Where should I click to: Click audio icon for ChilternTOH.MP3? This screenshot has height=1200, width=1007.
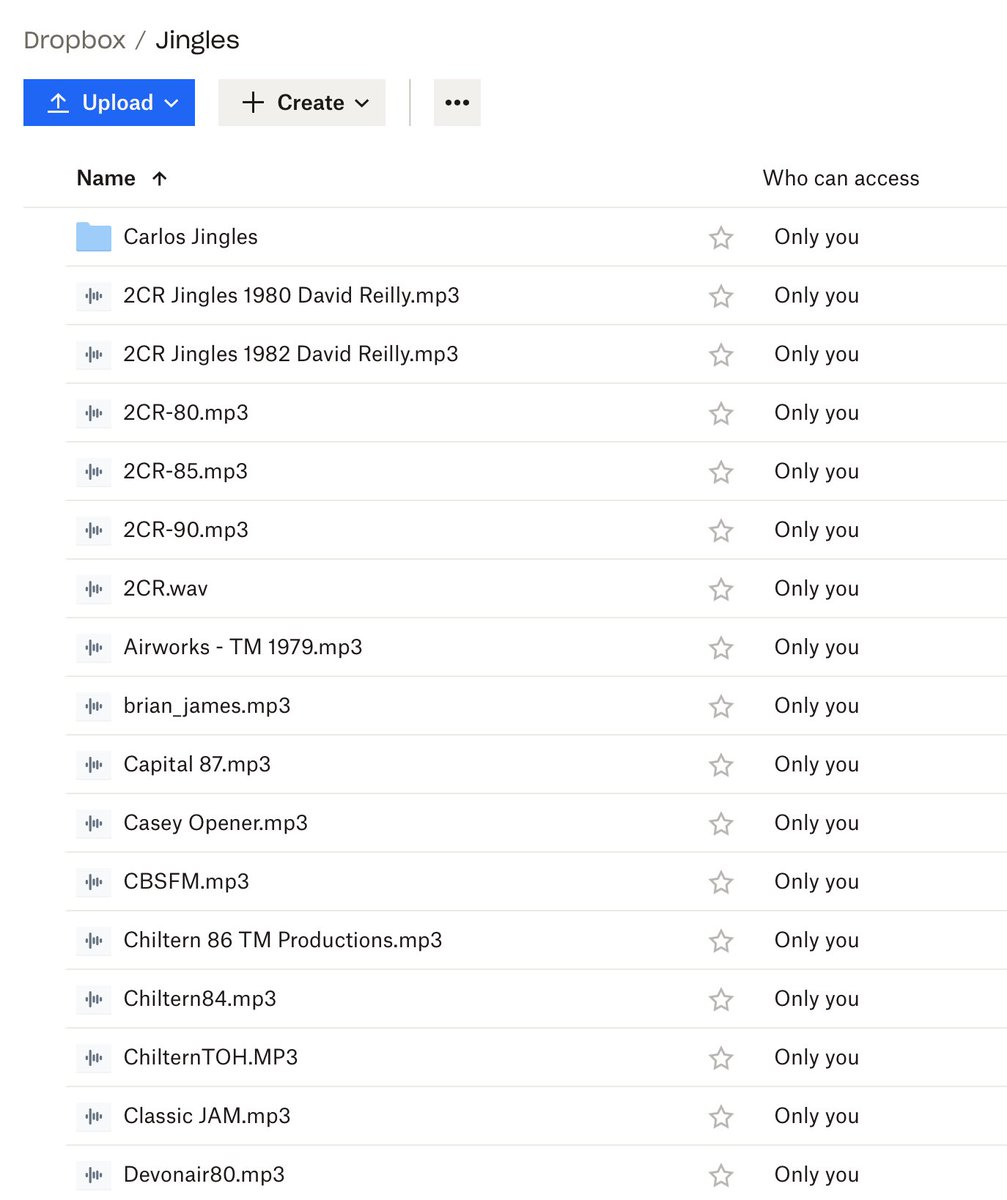tap(94, 1058)
